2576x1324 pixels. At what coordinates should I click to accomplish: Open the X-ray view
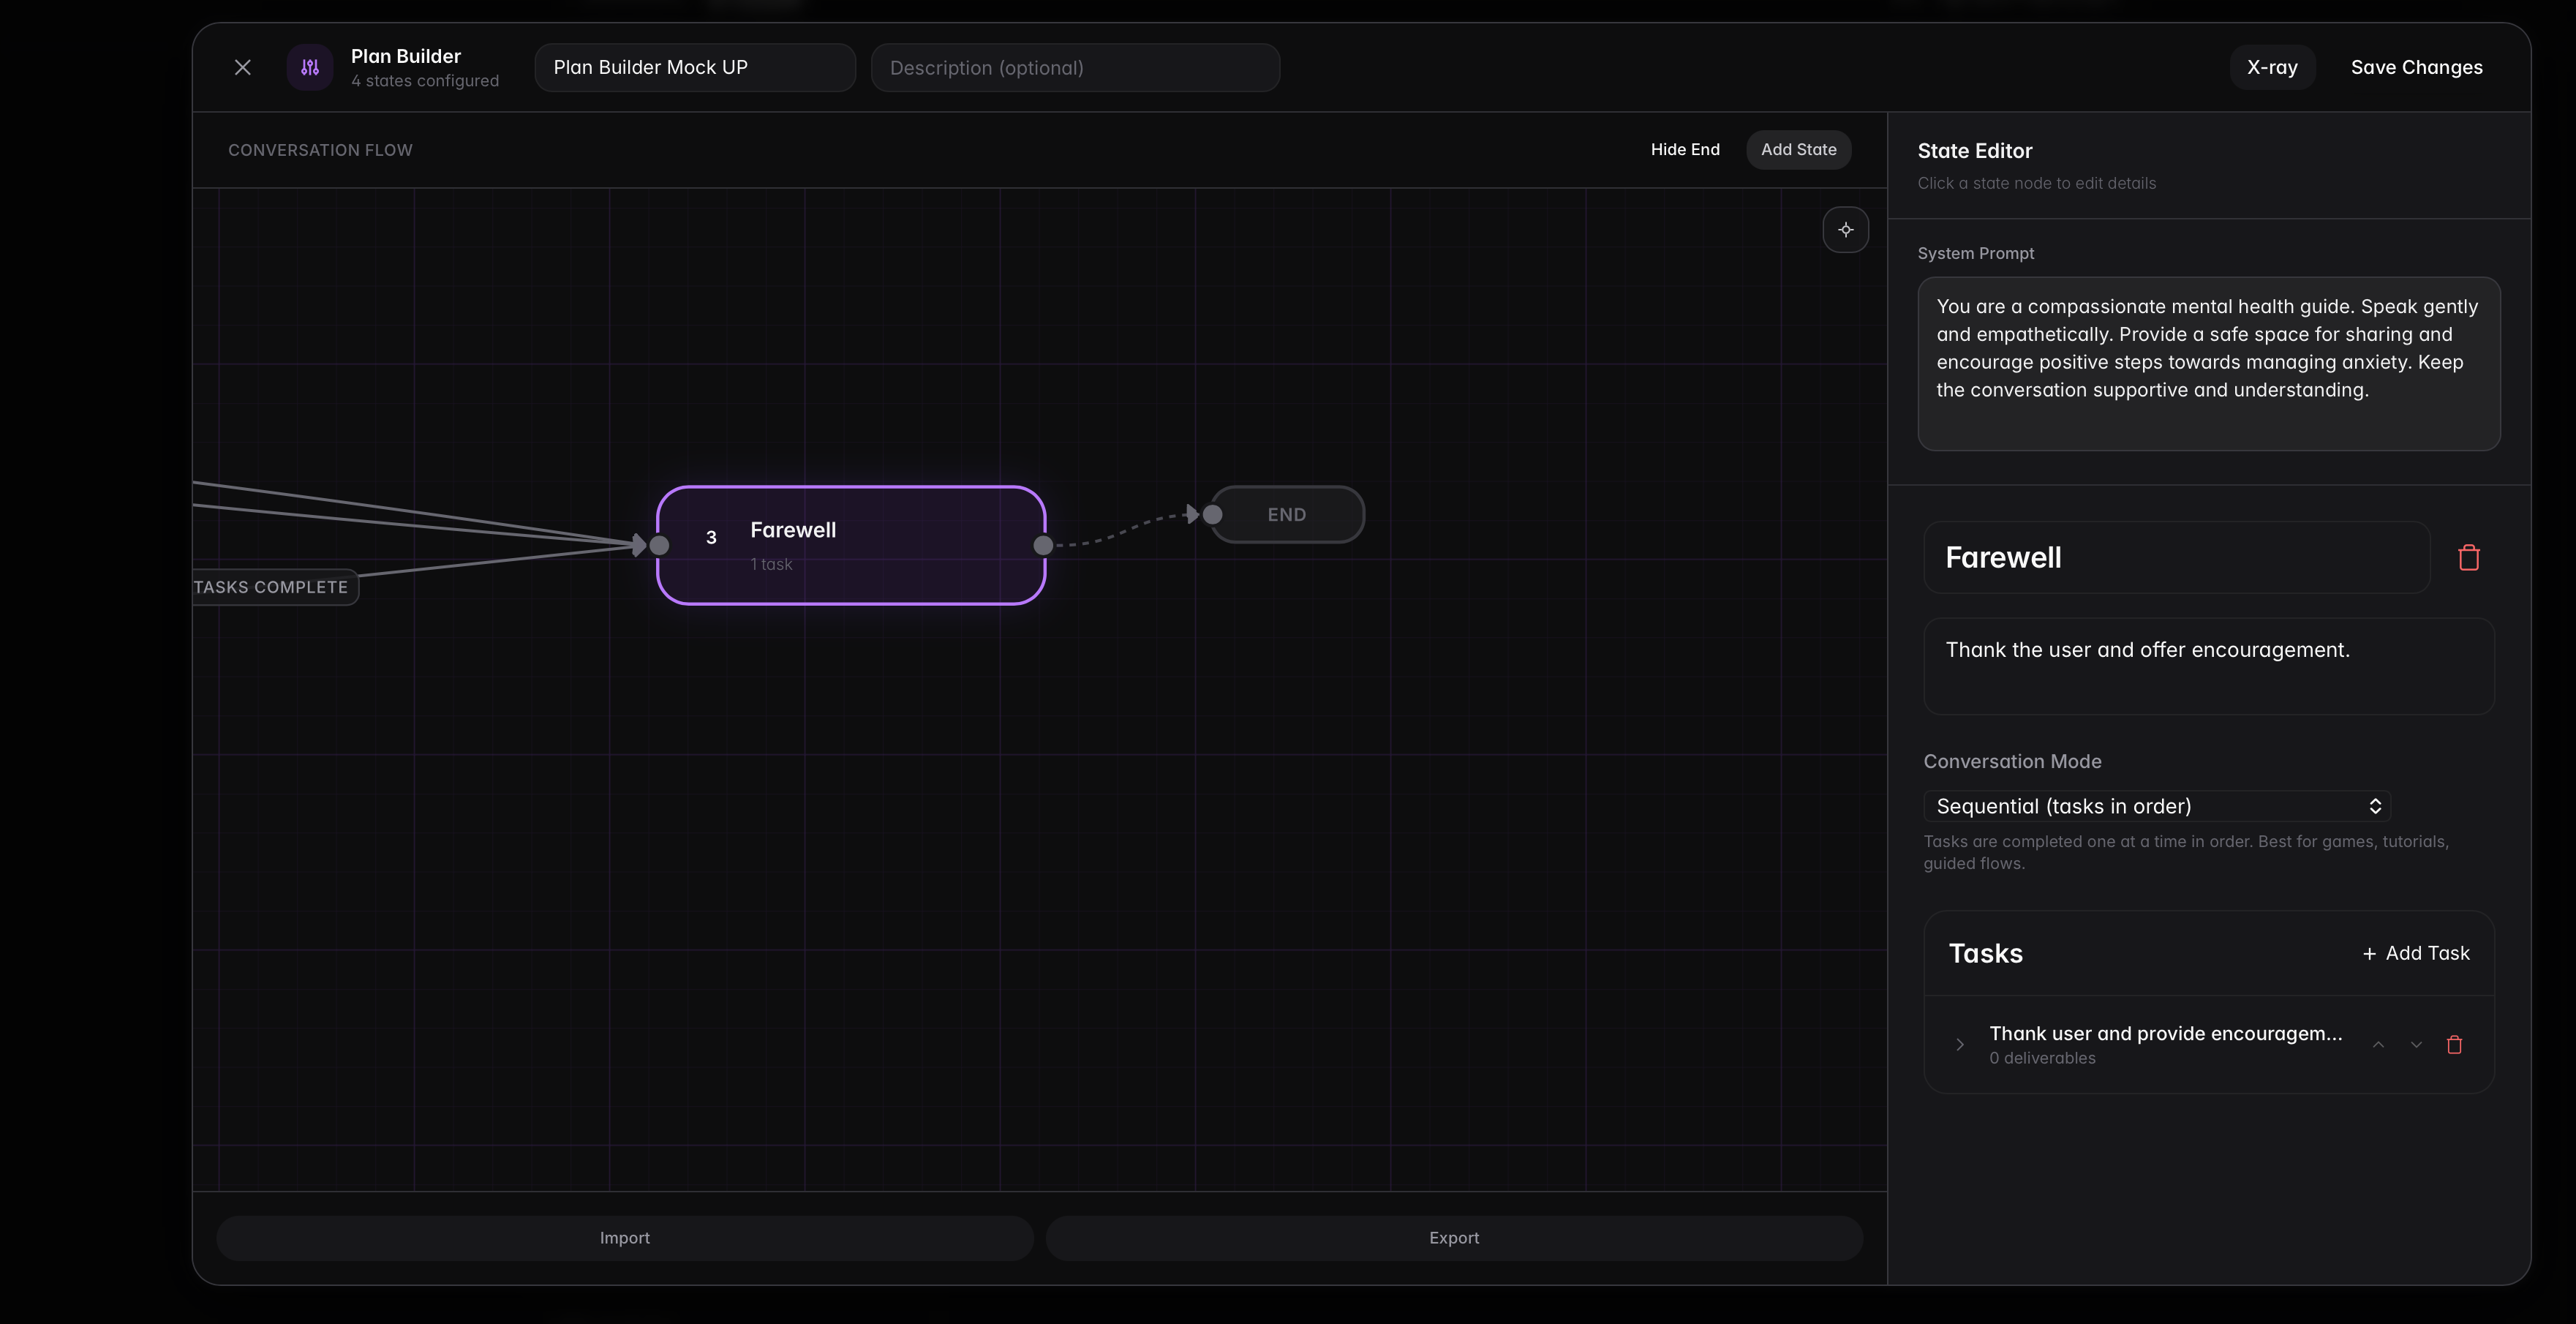pyautogui.click(x=2272, y=67)
